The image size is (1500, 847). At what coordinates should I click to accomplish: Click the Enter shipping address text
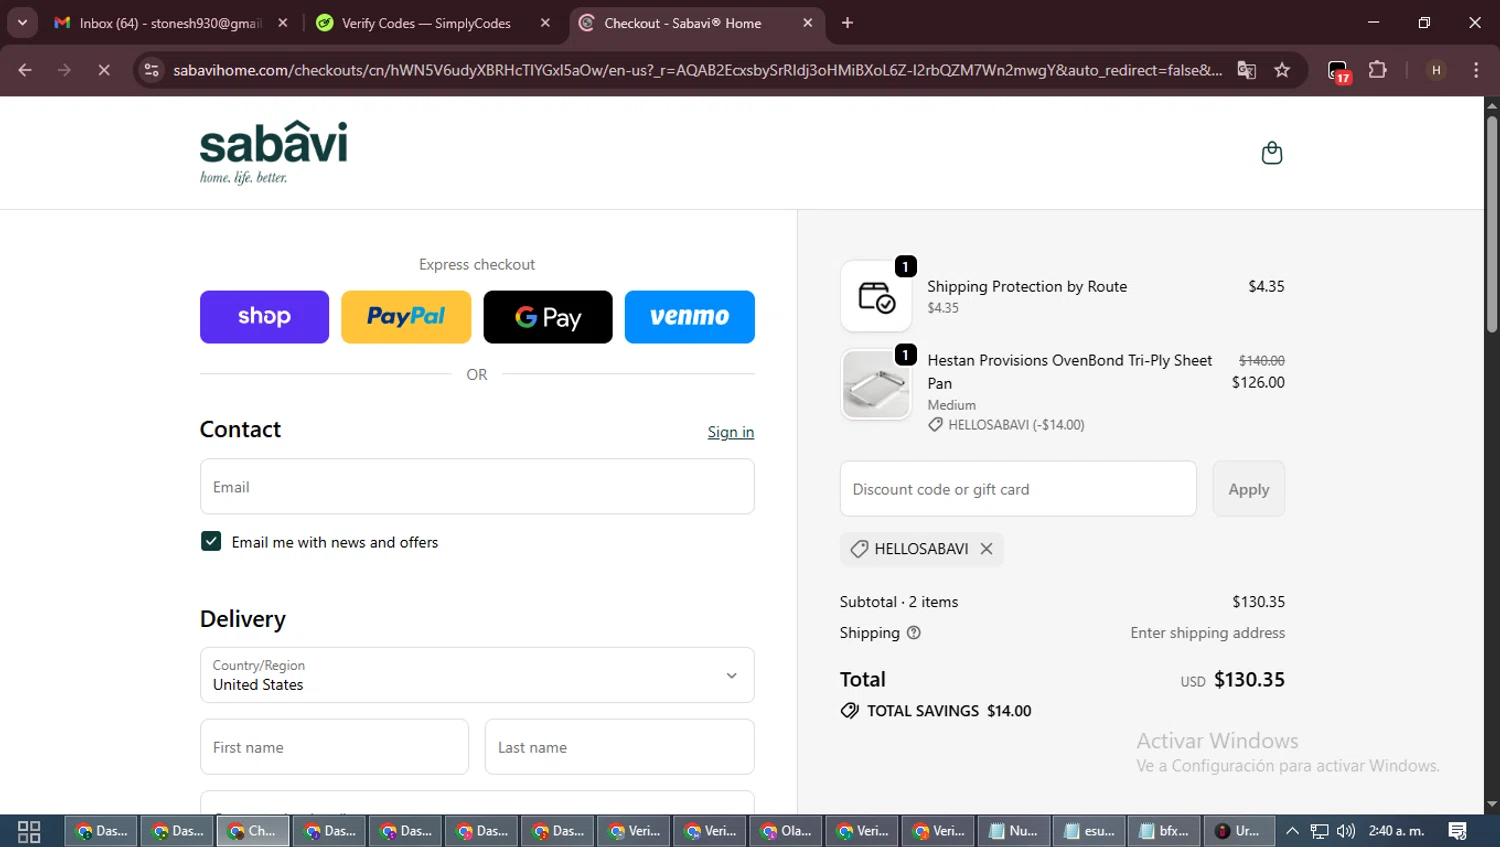pyautogui.click(x=1207, y=633)
